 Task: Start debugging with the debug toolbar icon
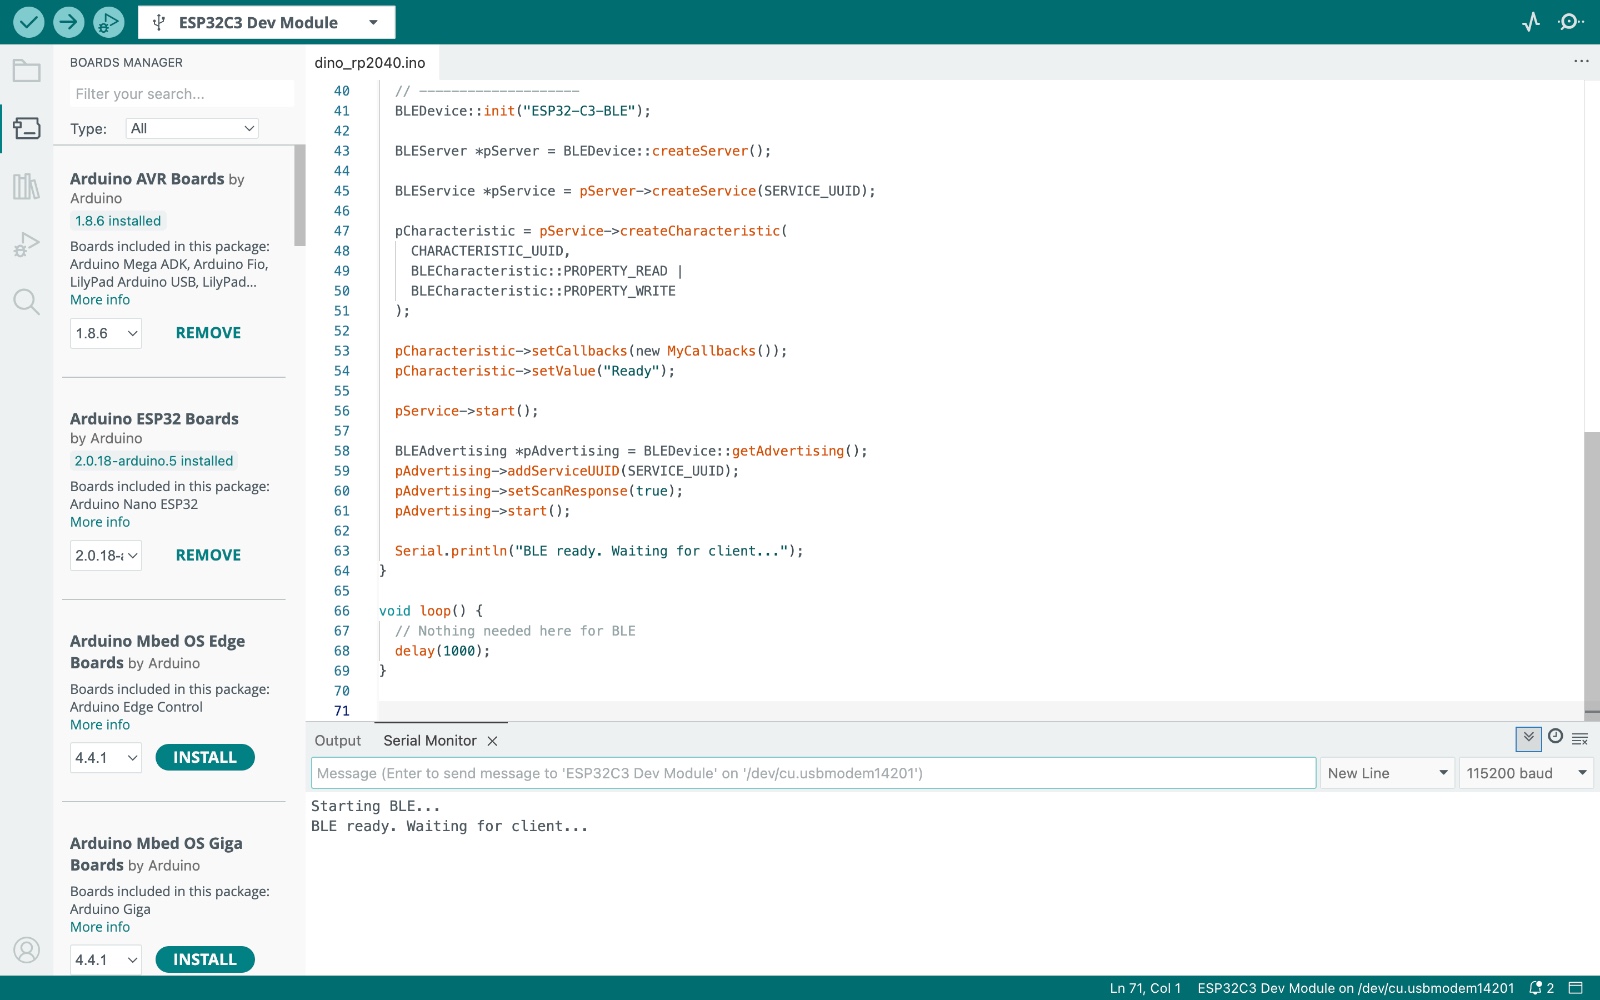tap(108, 21)
